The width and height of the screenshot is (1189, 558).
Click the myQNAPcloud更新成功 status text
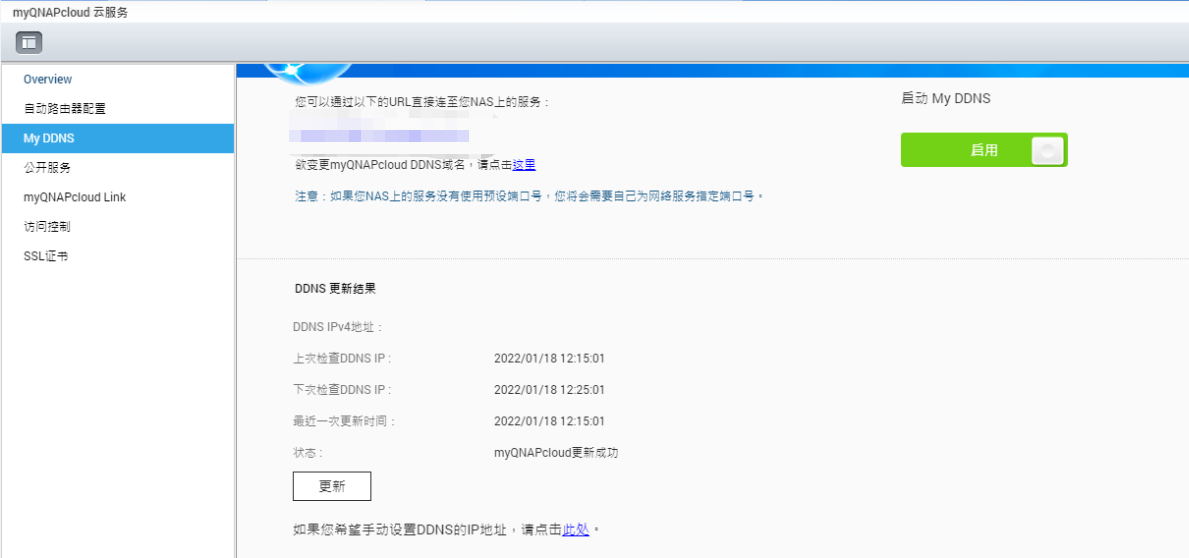[x=556, y=453]
